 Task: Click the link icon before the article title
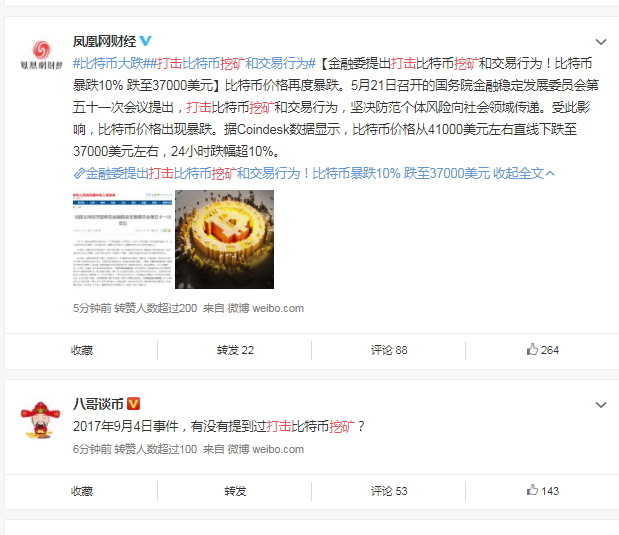(79, 173)
